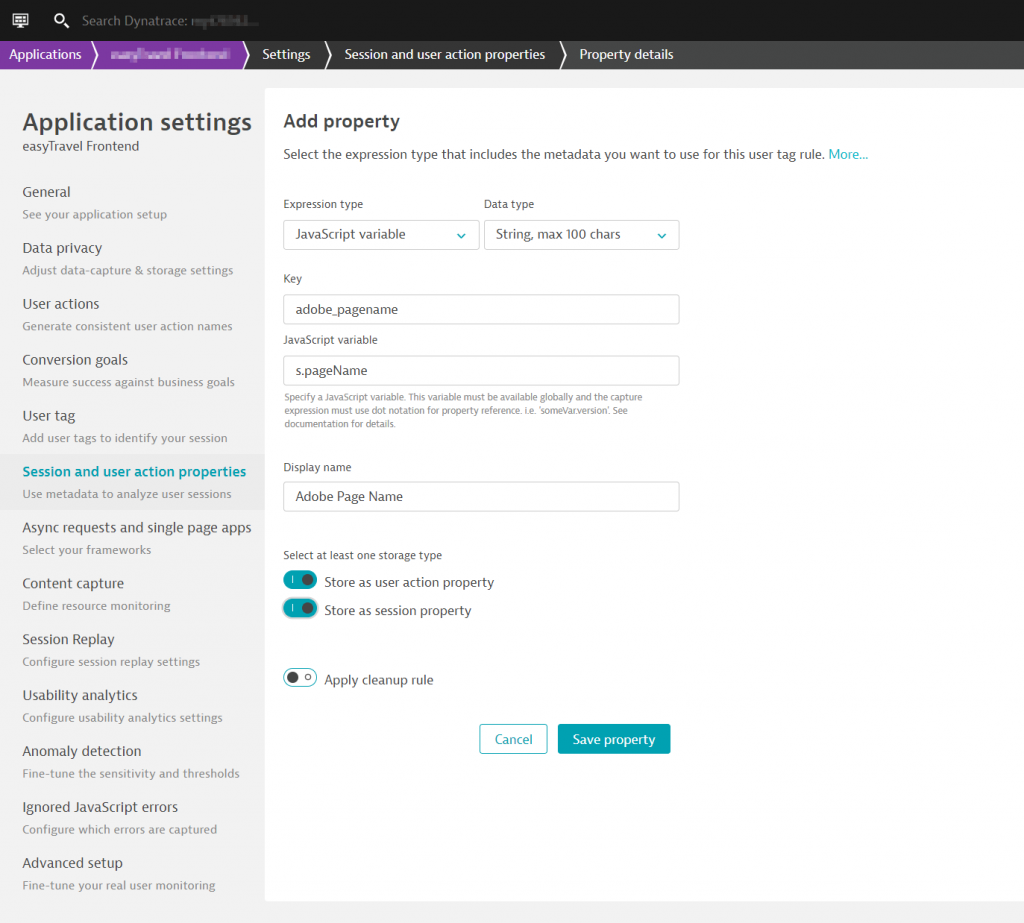Select the Session Replay settings section

pyautogui.click(x=68, y=639)
